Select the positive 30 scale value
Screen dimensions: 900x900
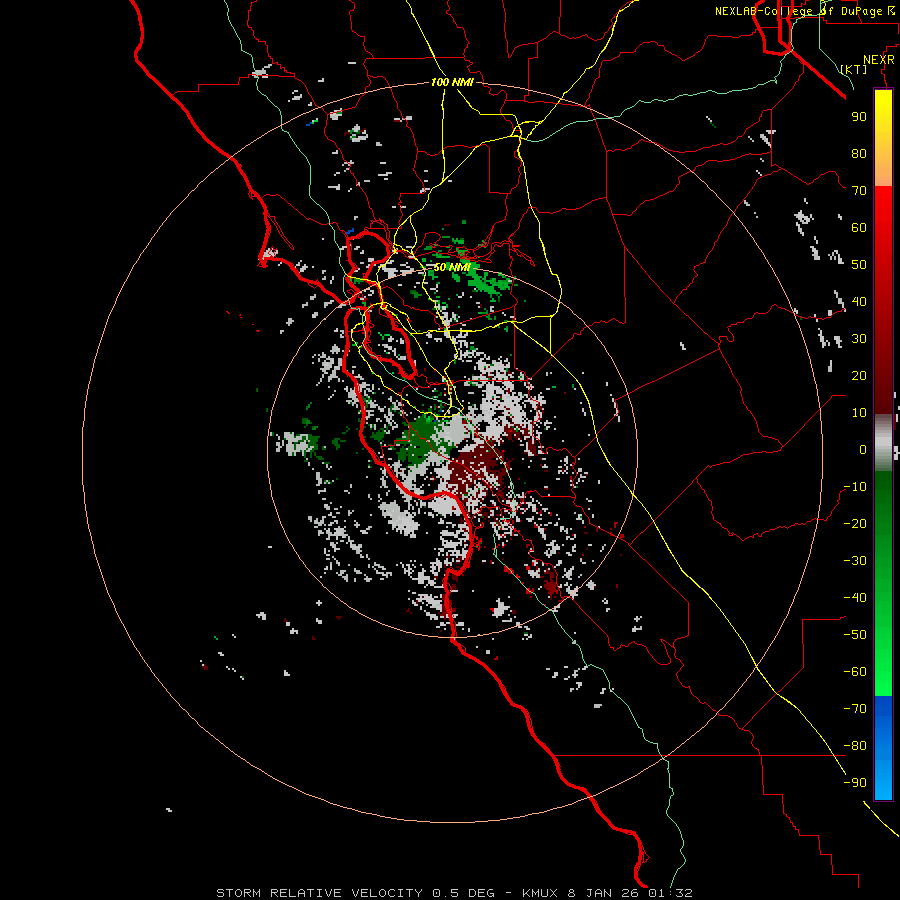[859, 339]
